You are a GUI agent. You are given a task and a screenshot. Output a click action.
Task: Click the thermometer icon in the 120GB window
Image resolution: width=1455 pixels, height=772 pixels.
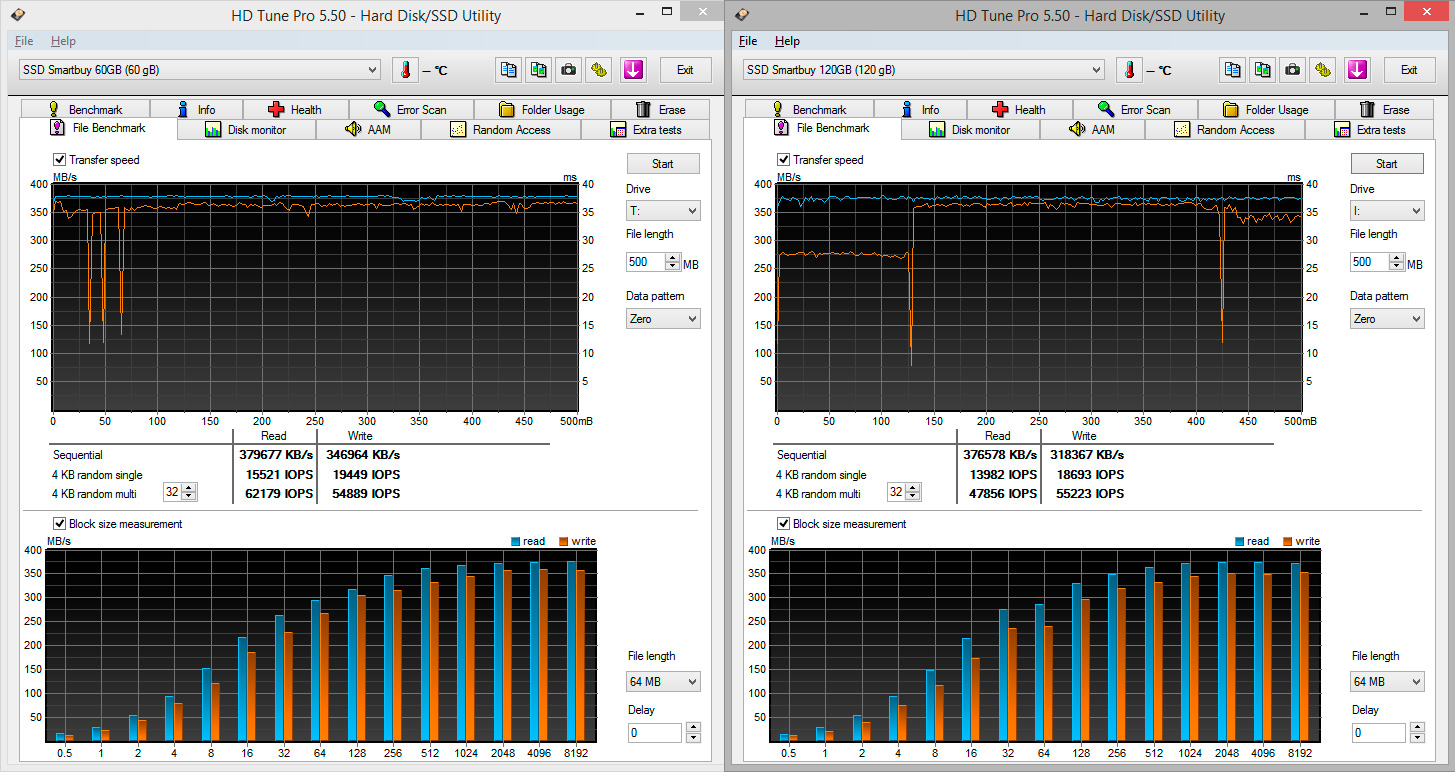(x=1129, y=70)
